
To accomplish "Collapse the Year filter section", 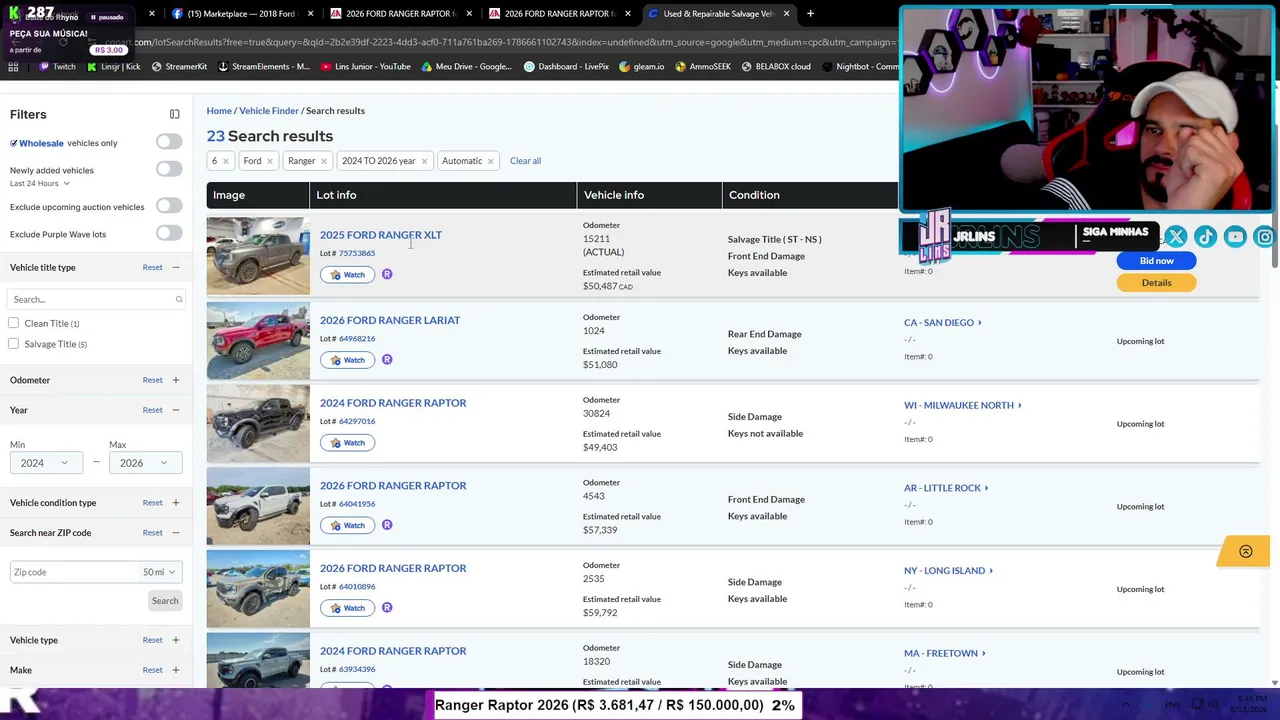I will pos(176,410).
